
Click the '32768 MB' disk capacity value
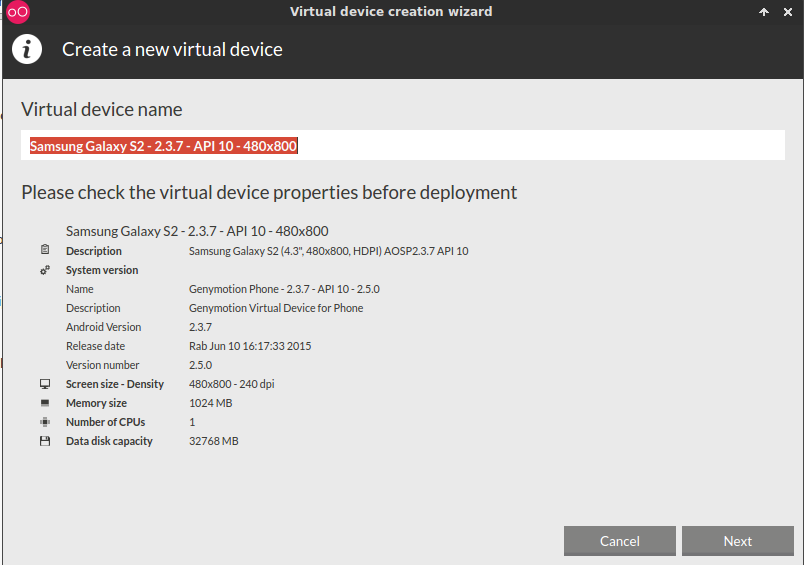pyautogui.click(x=214, y=441)
